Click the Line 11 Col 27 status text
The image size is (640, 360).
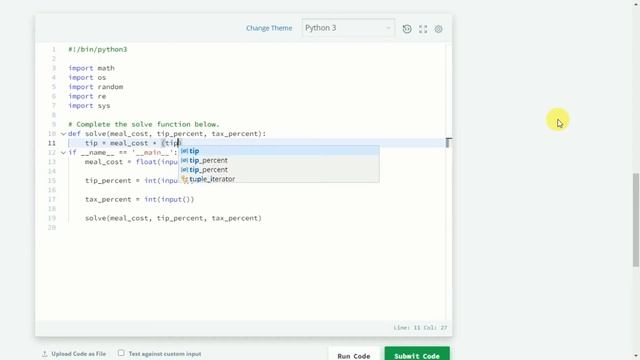tap(420, 328)
